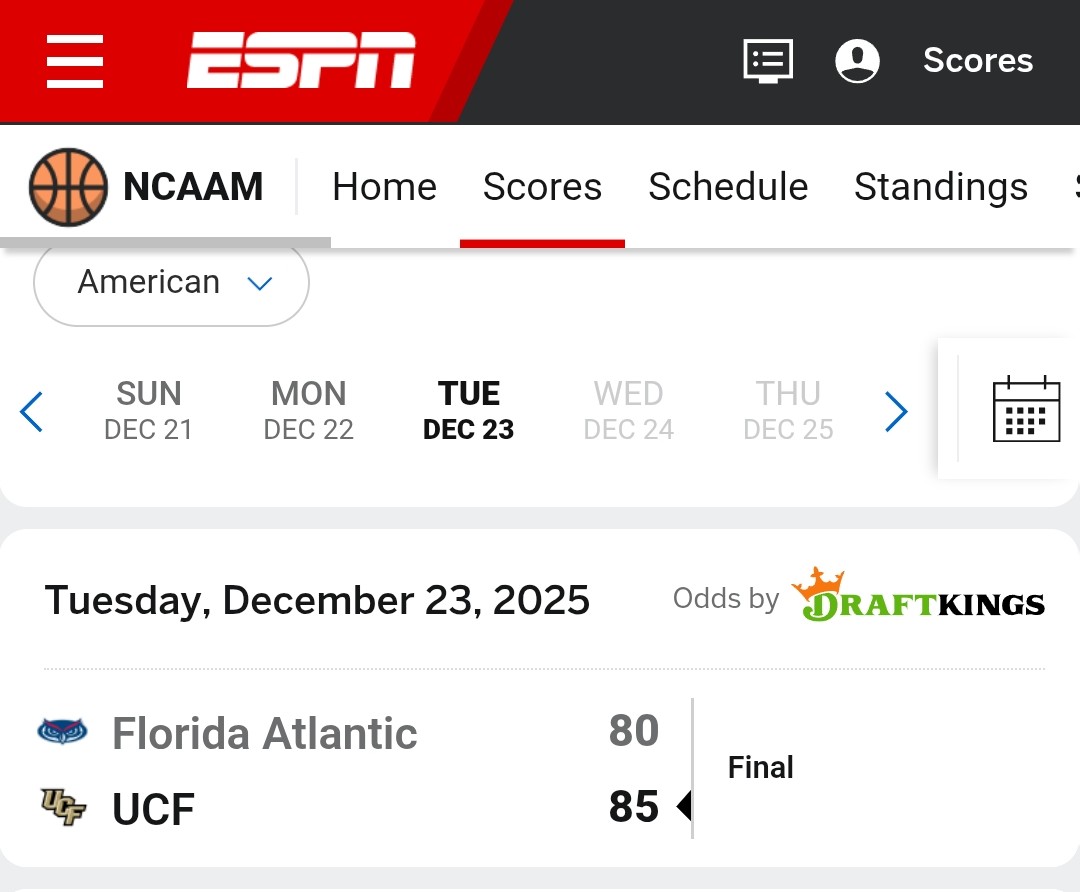The height and width of the screenshot is (892, 1080).
Task: Click the Final game status
Action: [x=760, y=768]
